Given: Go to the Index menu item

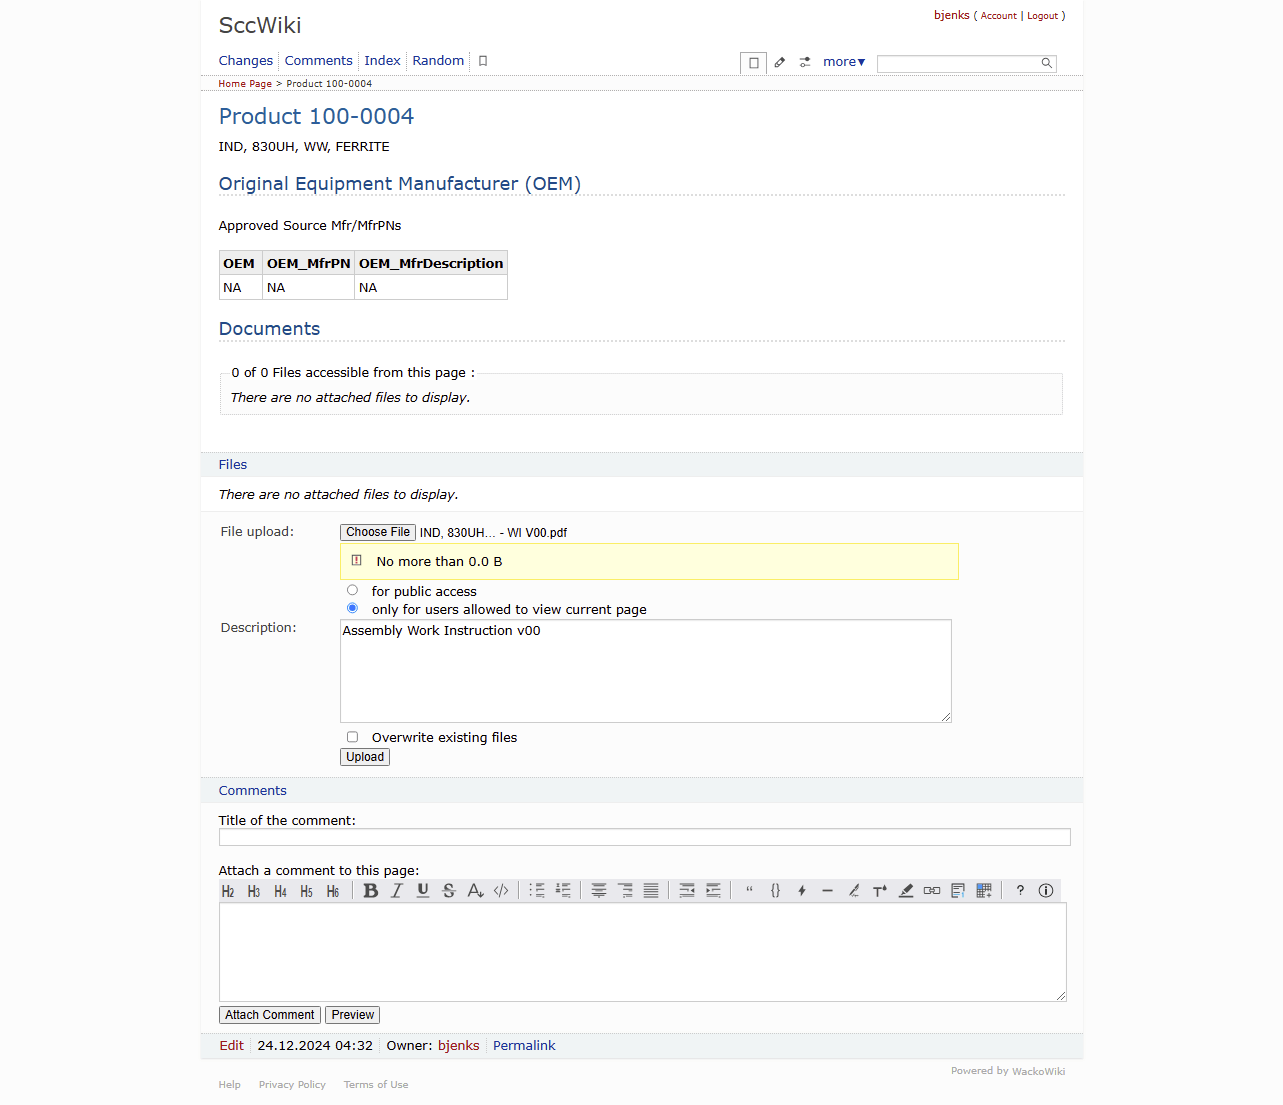Looking at the screenshot, I should pos(382,61).
